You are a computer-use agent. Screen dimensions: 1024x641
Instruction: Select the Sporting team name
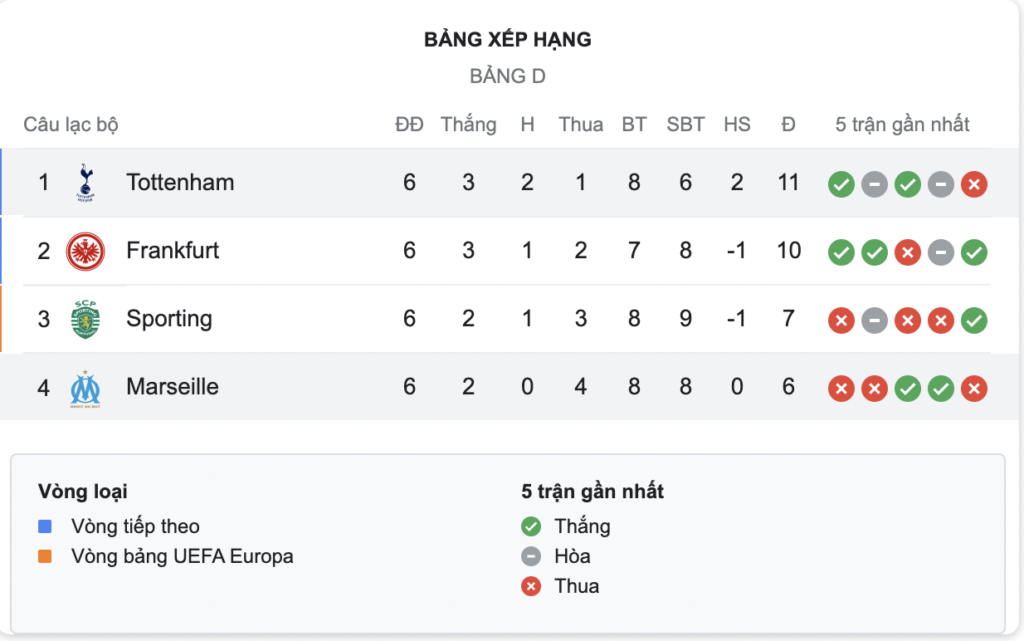(x=169, y=319)
